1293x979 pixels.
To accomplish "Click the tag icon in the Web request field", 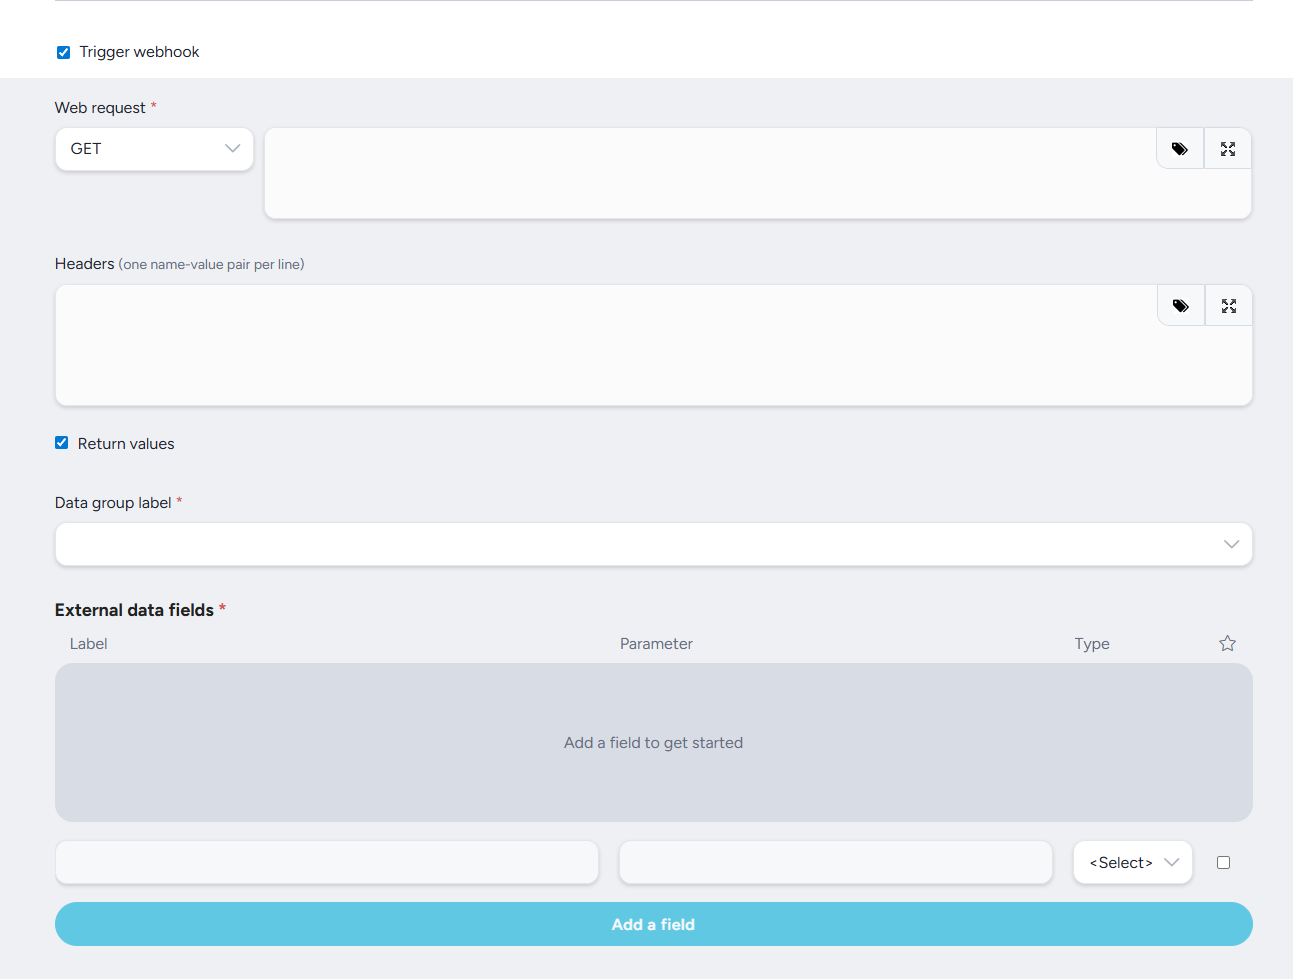I will point(1180,149).
